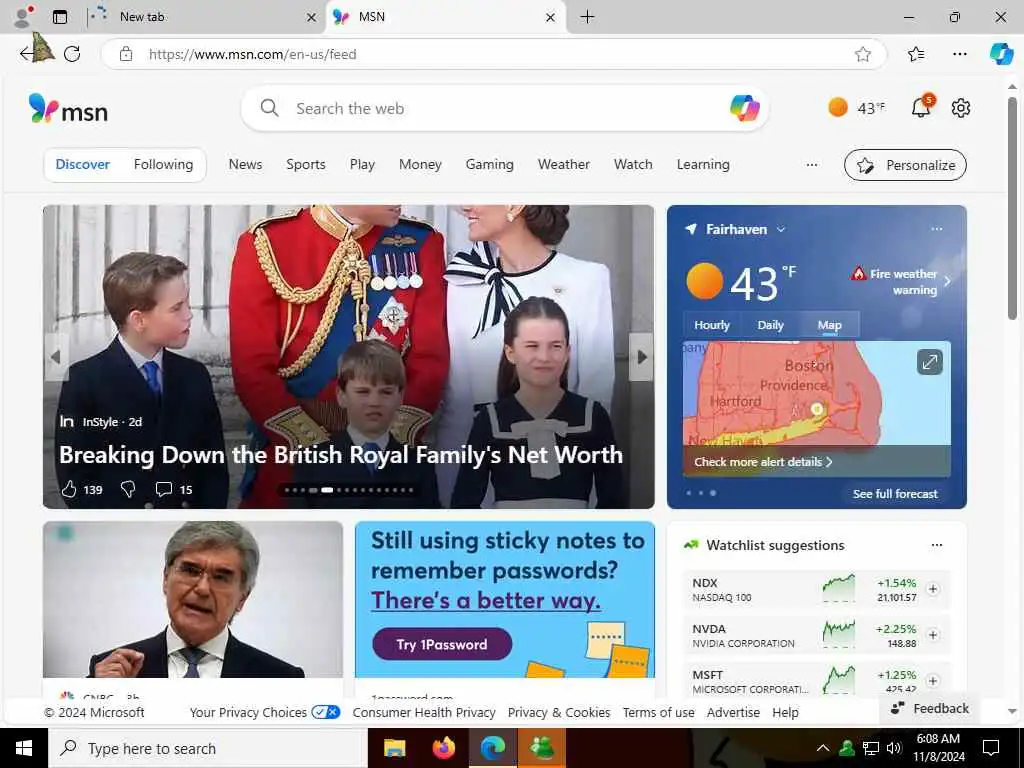Open the Edge profile avatar

23,17
